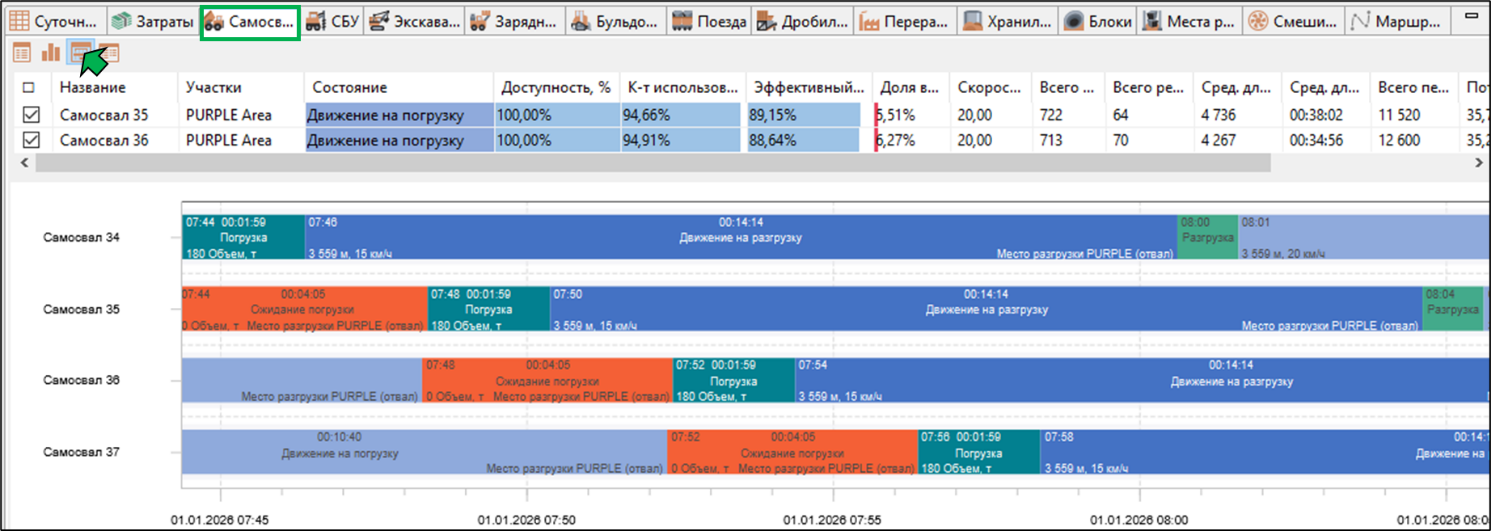Open the Блоки tab
The image size is (1491, 531).
[x=1099, y=22]
